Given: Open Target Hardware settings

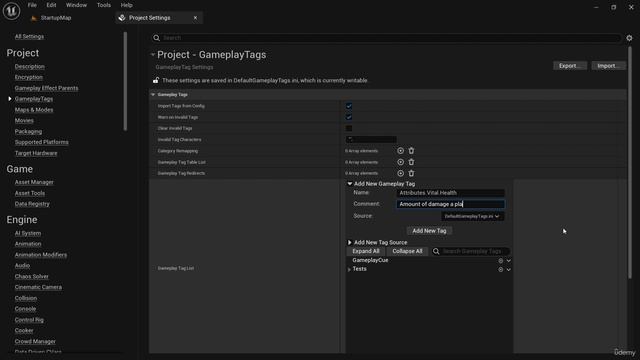Looking at the screenshot, I should [36, 153].
